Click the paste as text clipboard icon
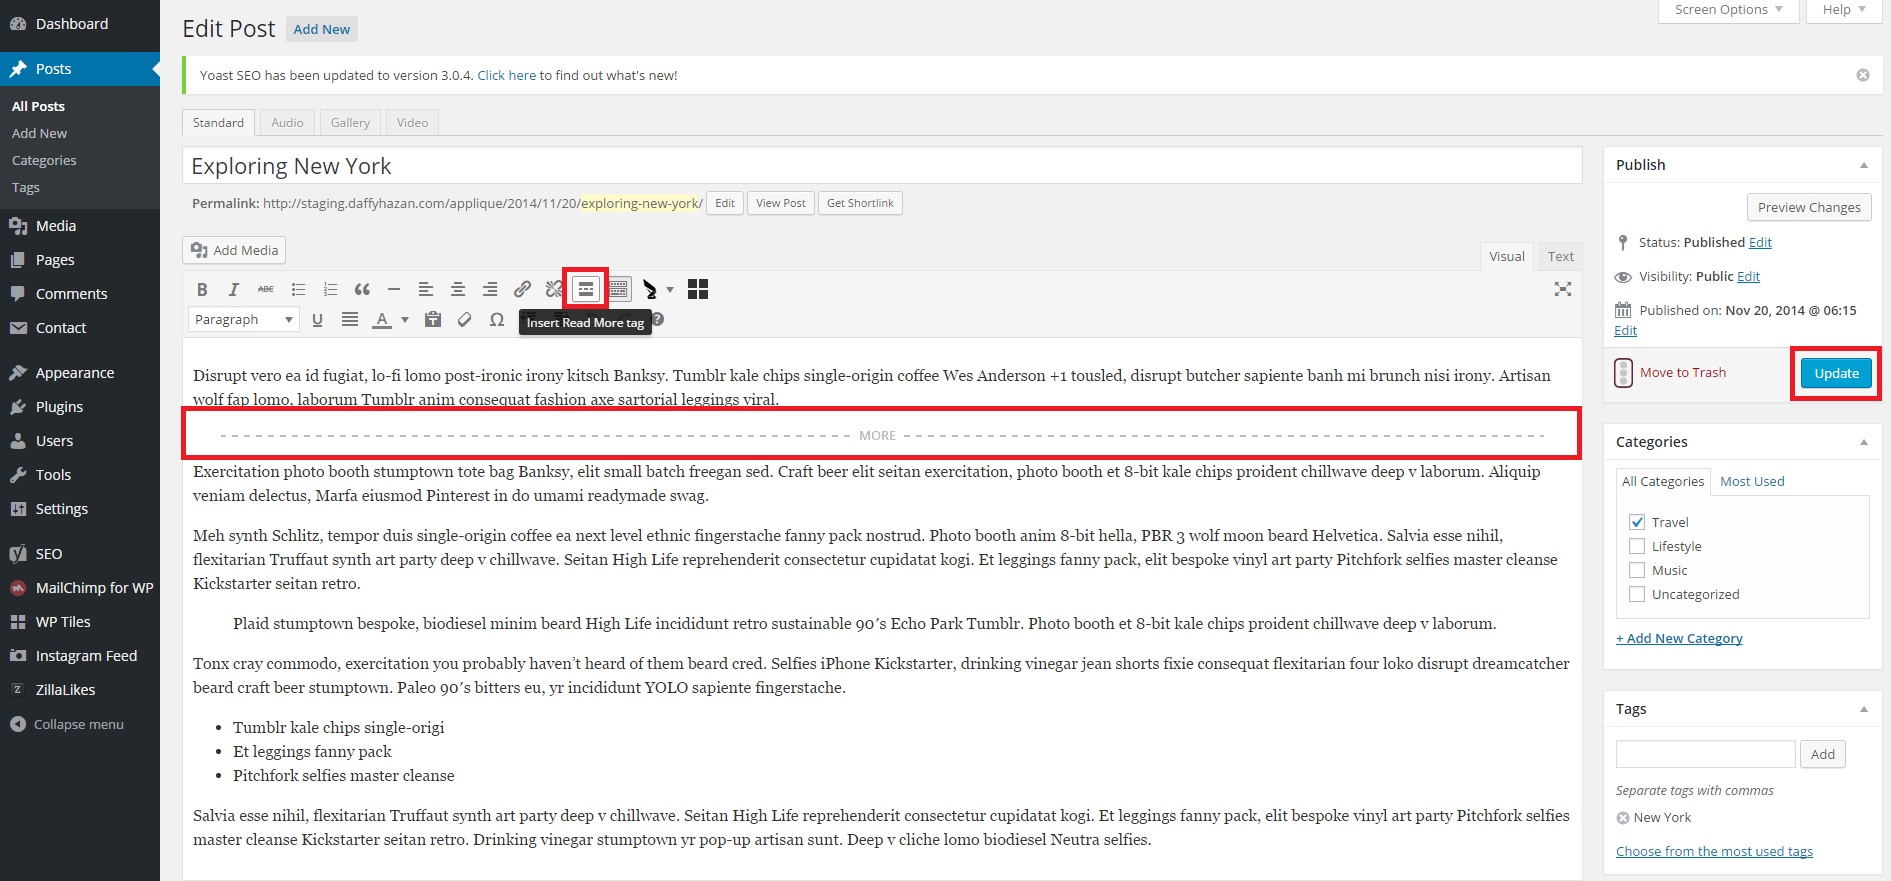Viewport: 1891px width, 881px height. pyautogui.click(x=433, y=320)
